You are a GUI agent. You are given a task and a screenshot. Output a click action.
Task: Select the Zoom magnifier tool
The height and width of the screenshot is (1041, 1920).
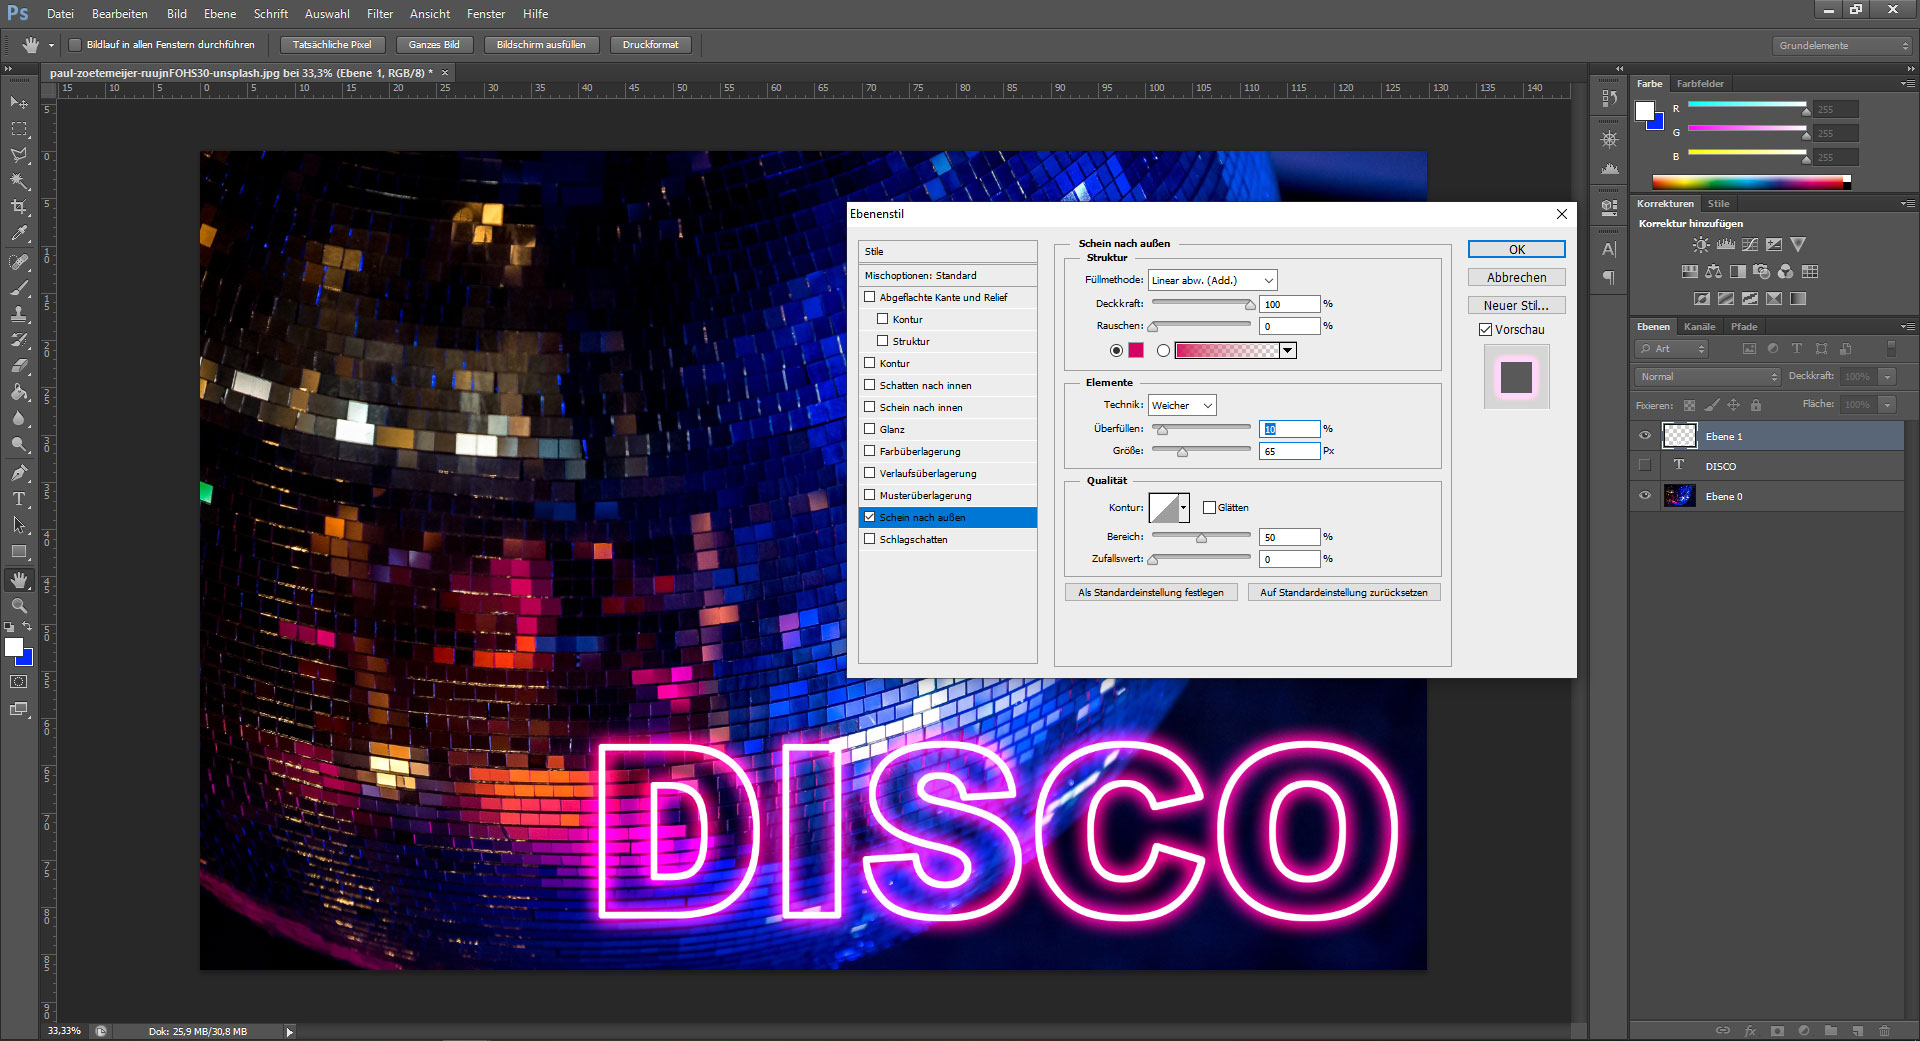(x=19, y=606)
